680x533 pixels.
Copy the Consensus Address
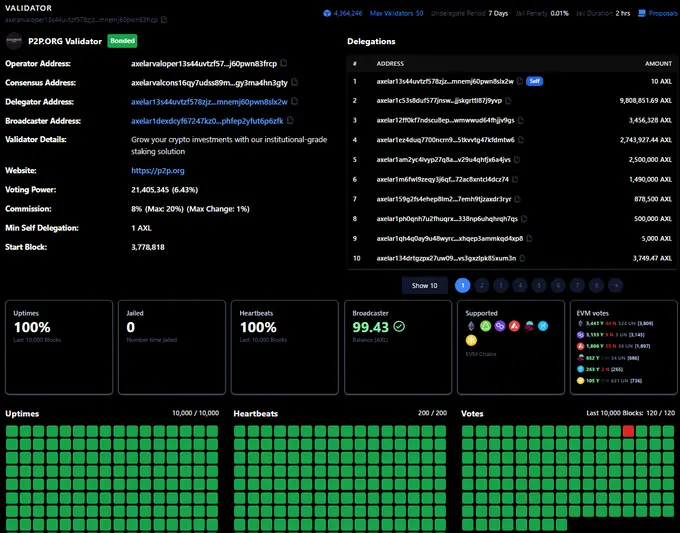(295, 82)
